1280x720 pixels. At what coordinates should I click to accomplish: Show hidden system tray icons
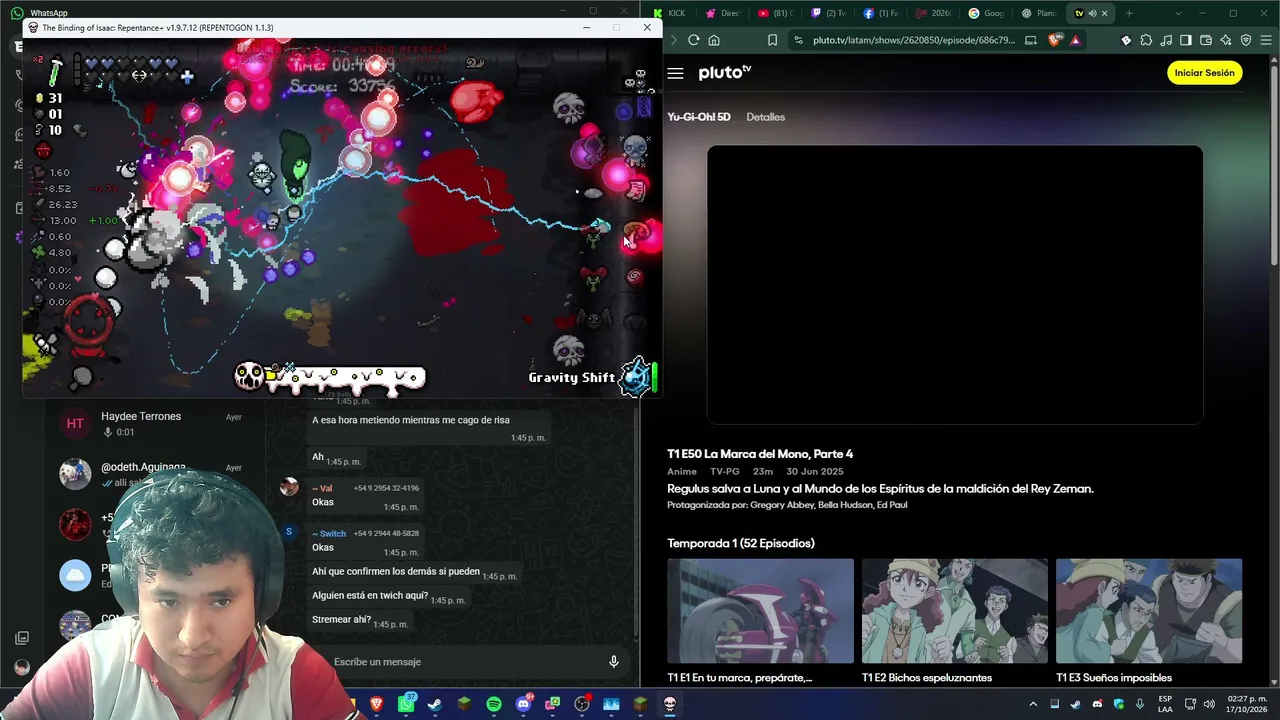[x=1033, y=704]
